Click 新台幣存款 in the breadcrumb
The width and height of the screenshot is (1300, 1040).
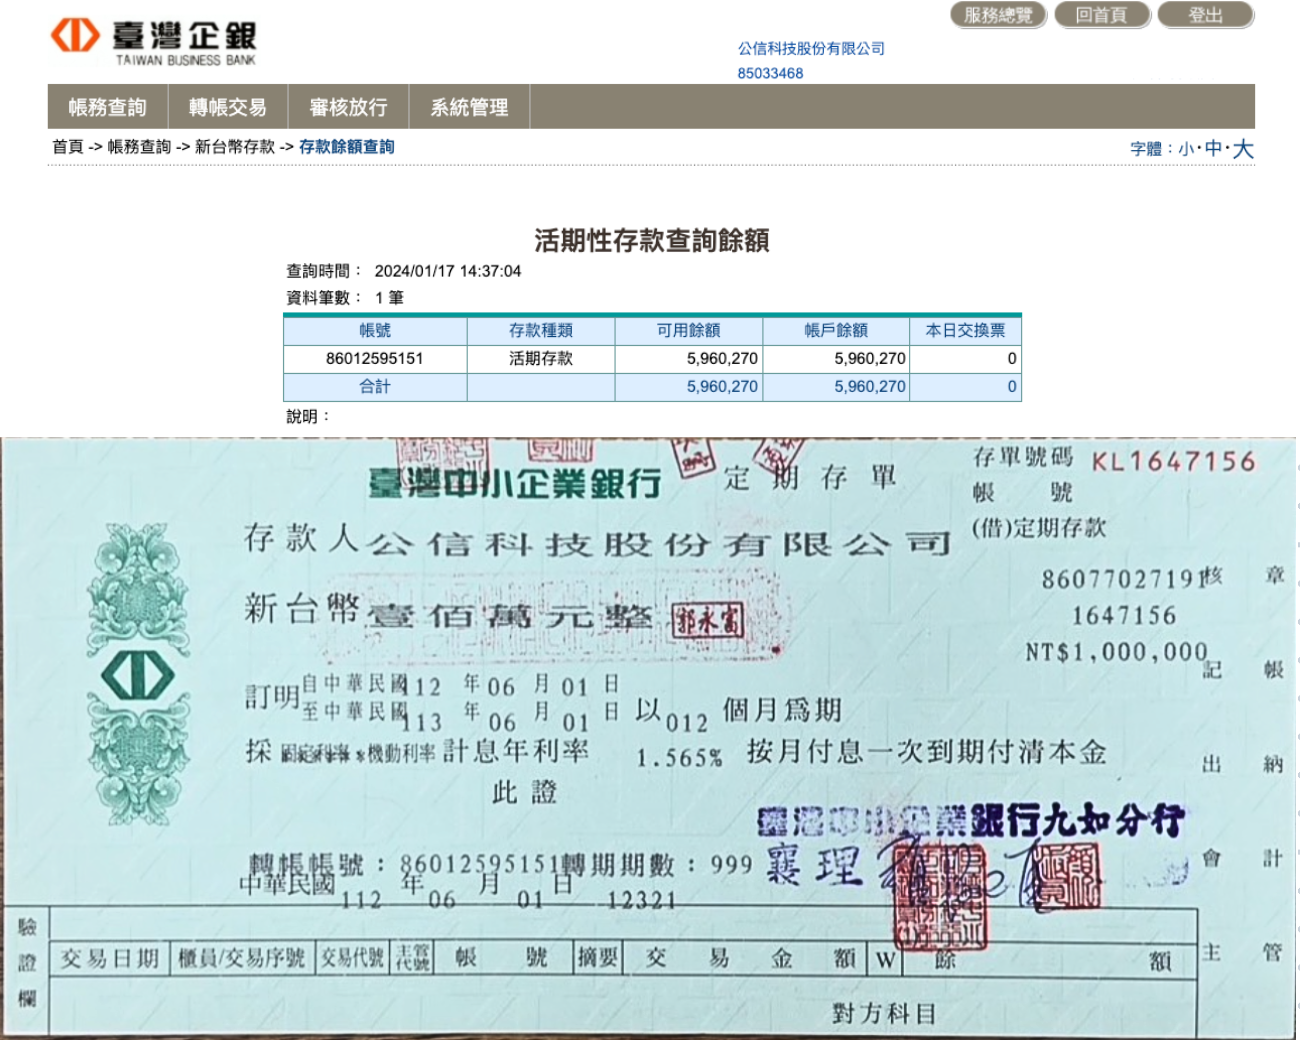pos(234,146)
